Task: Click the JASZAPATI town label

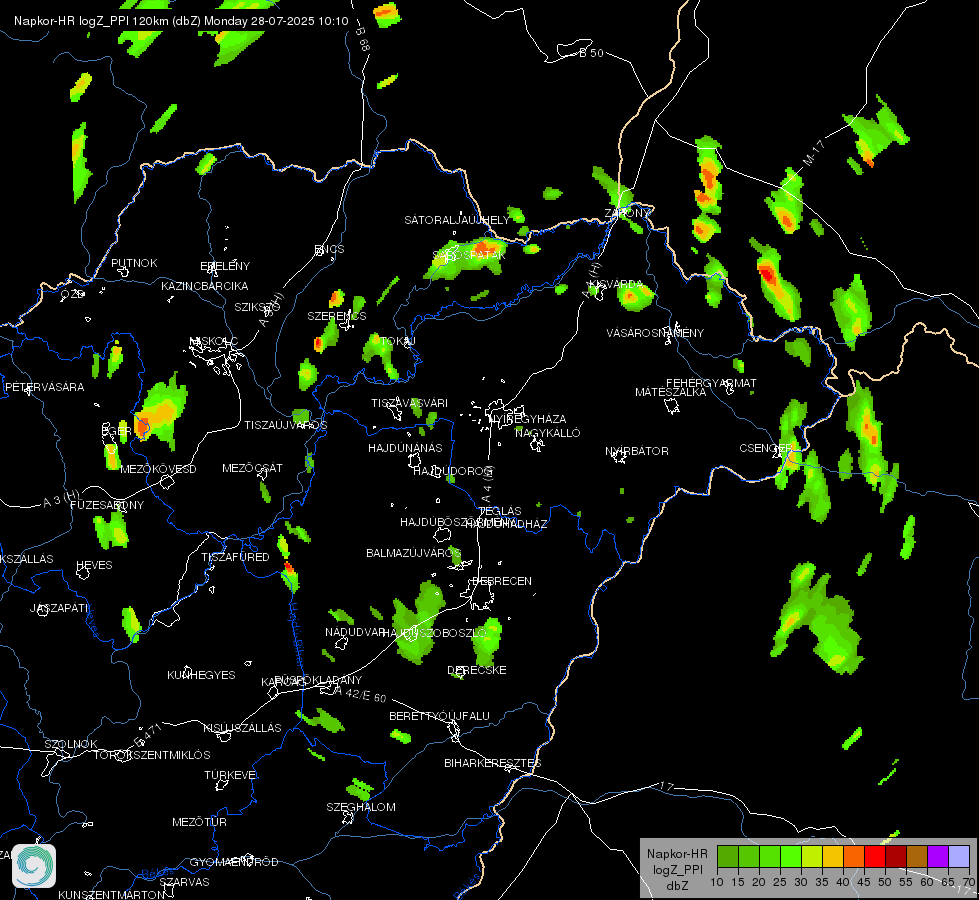Action: pos(59,608)
